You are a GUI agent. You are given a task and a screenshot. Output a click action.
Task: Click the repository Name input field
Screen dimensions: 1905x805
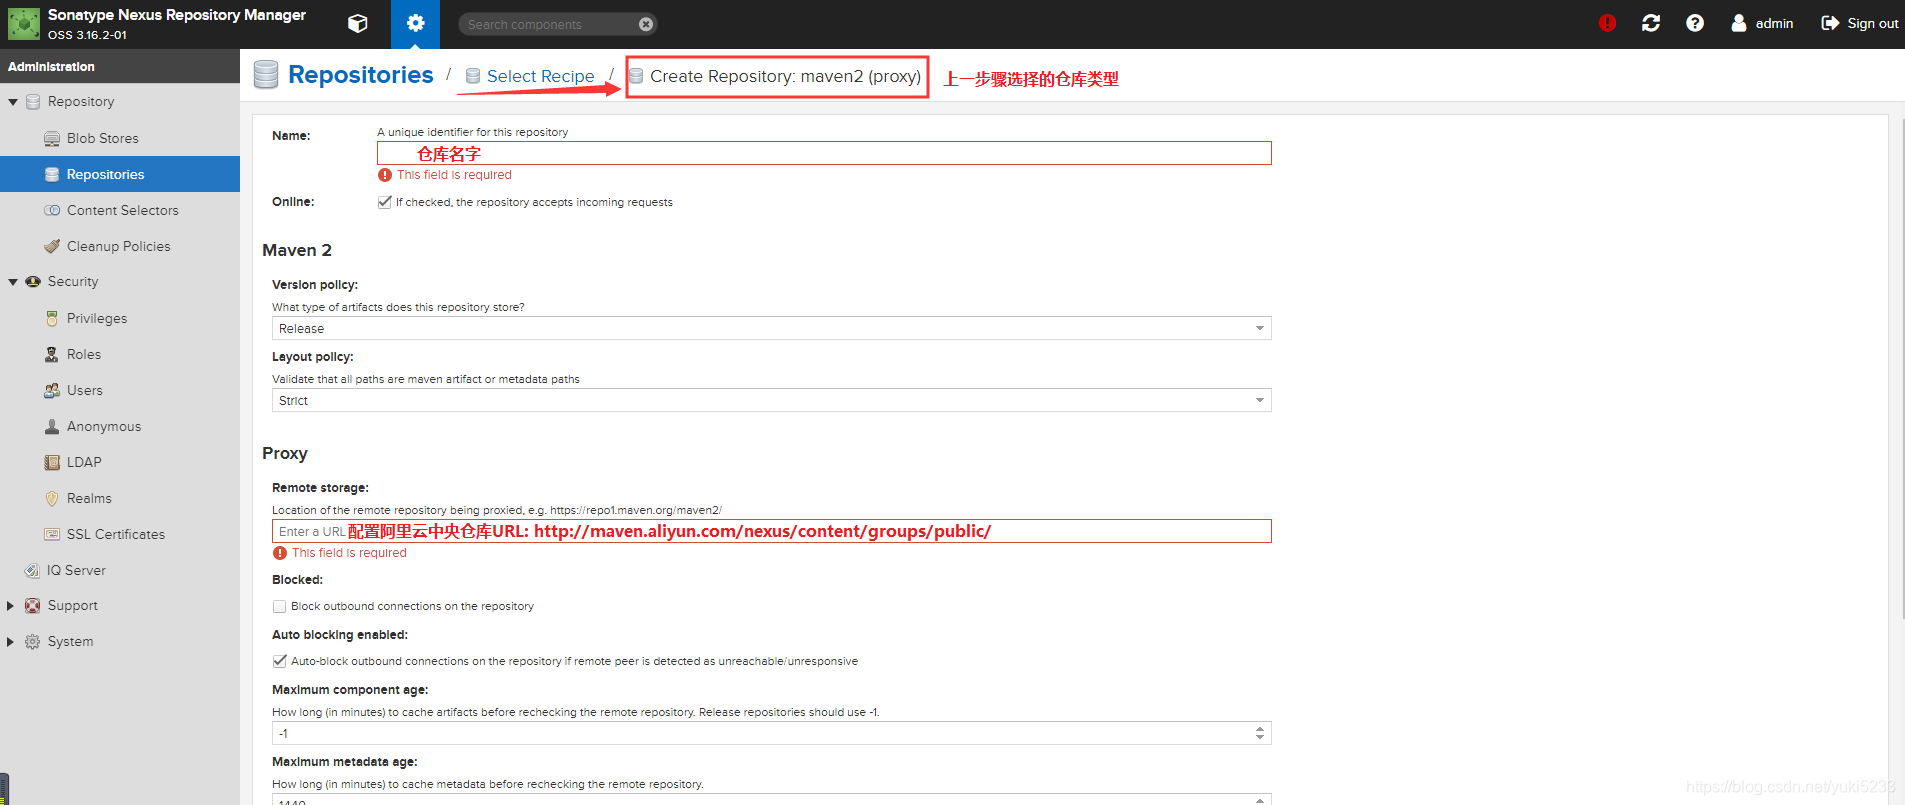click(824, 153)
